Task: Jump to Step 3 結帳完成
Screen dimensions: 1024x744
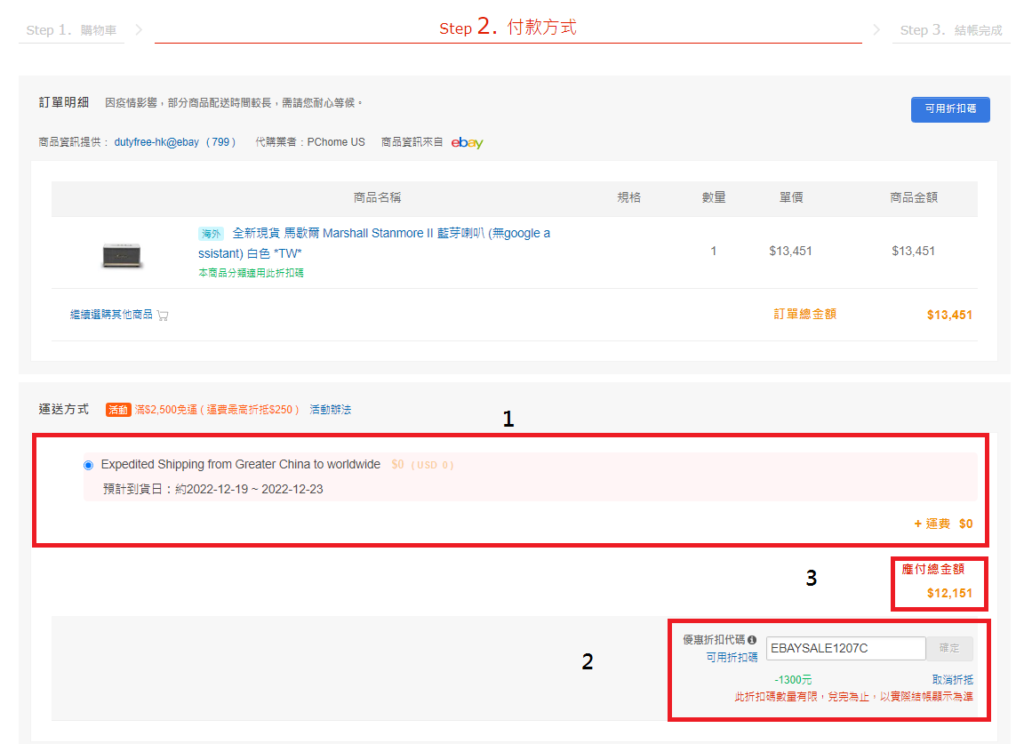Action: click(950, 30)
